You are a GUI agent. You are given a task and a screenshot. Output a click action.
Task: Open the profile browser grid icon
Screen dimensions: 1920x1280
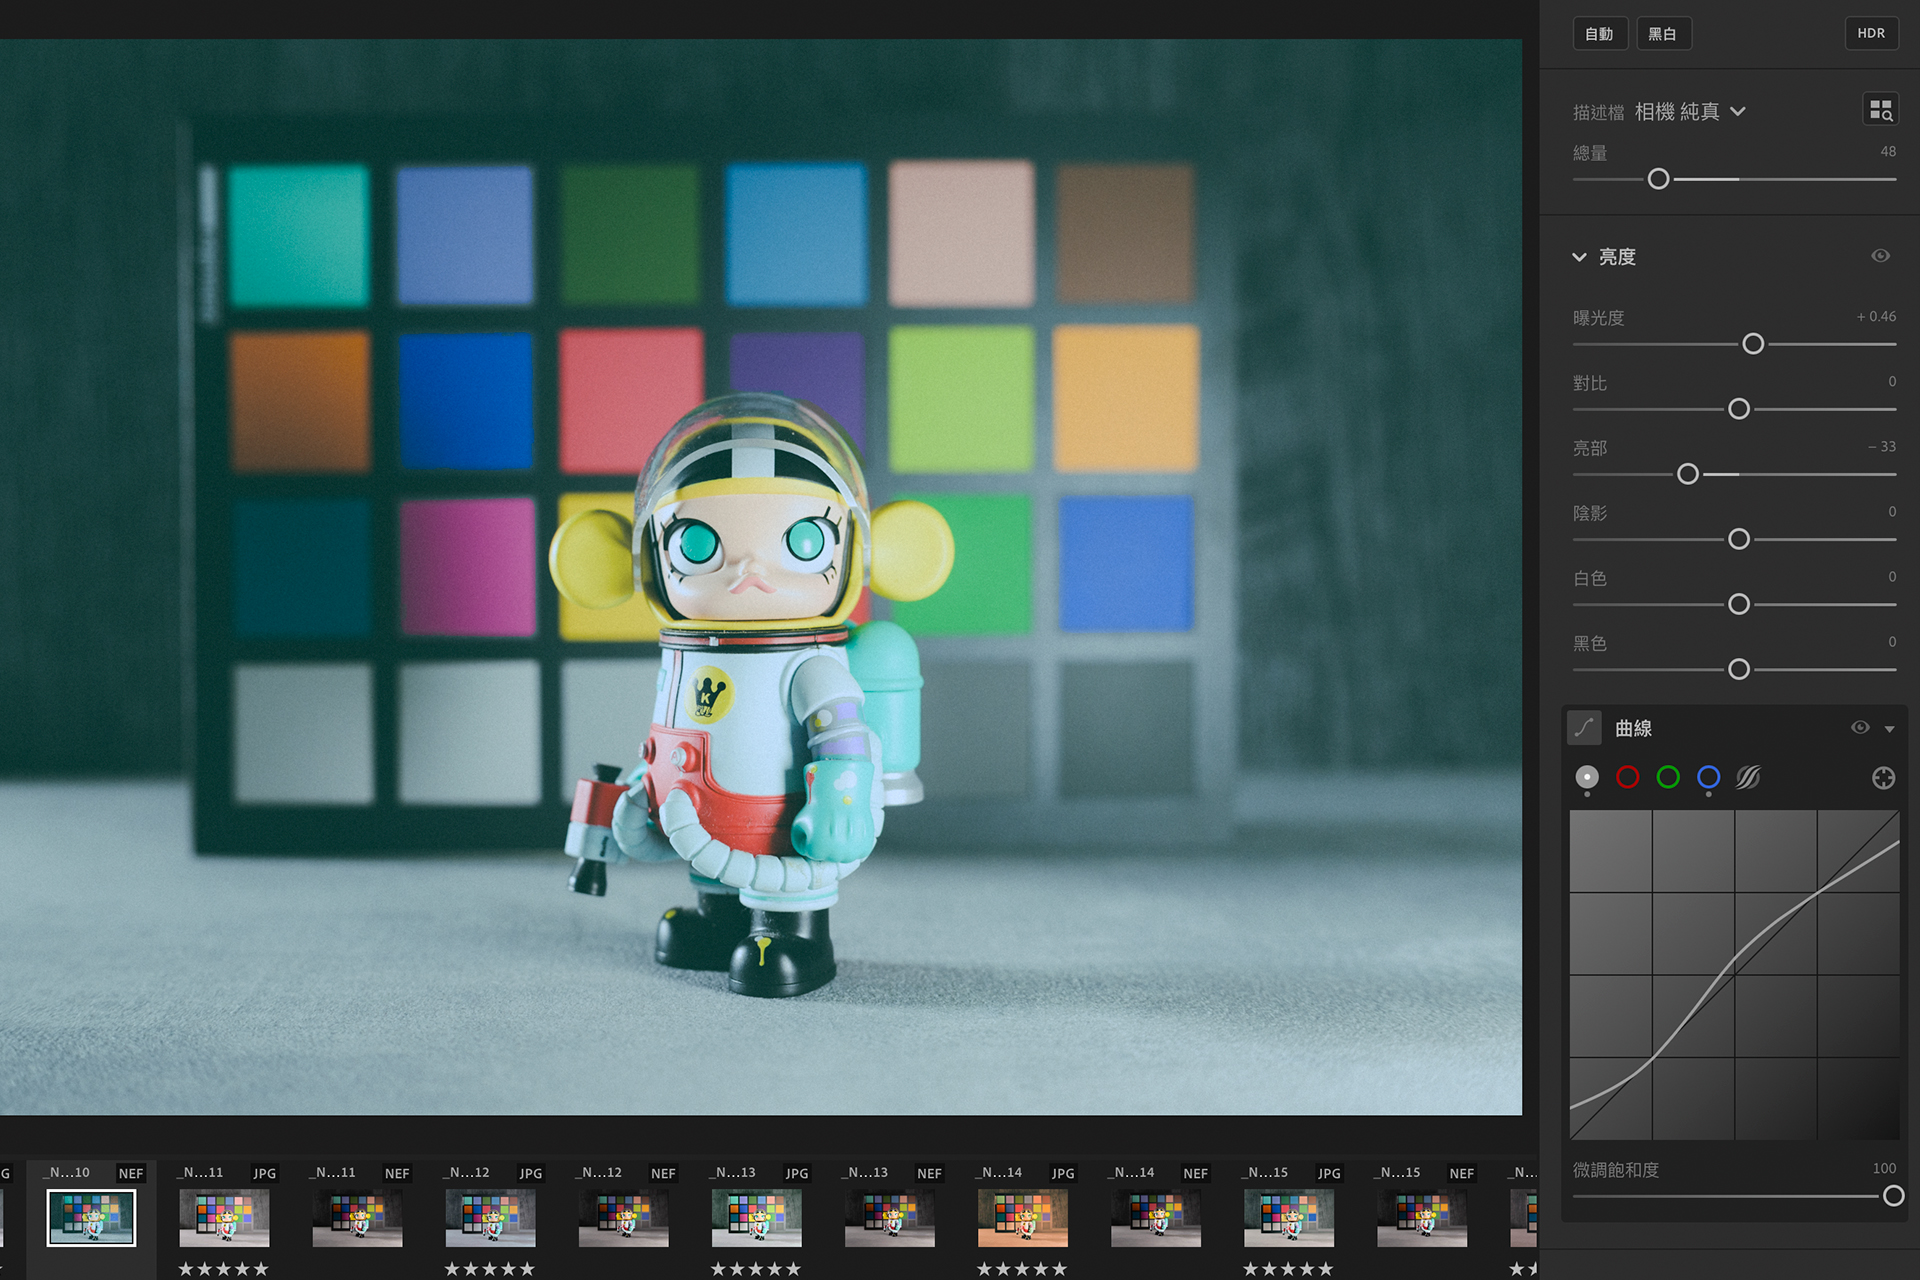click(x=1880, y=110)
